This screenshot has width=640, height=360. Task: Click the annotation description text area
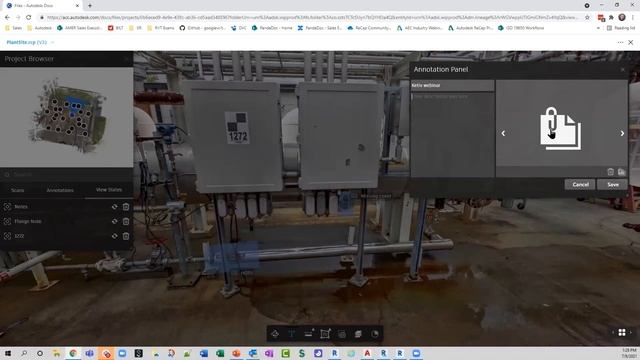(452, 134)
